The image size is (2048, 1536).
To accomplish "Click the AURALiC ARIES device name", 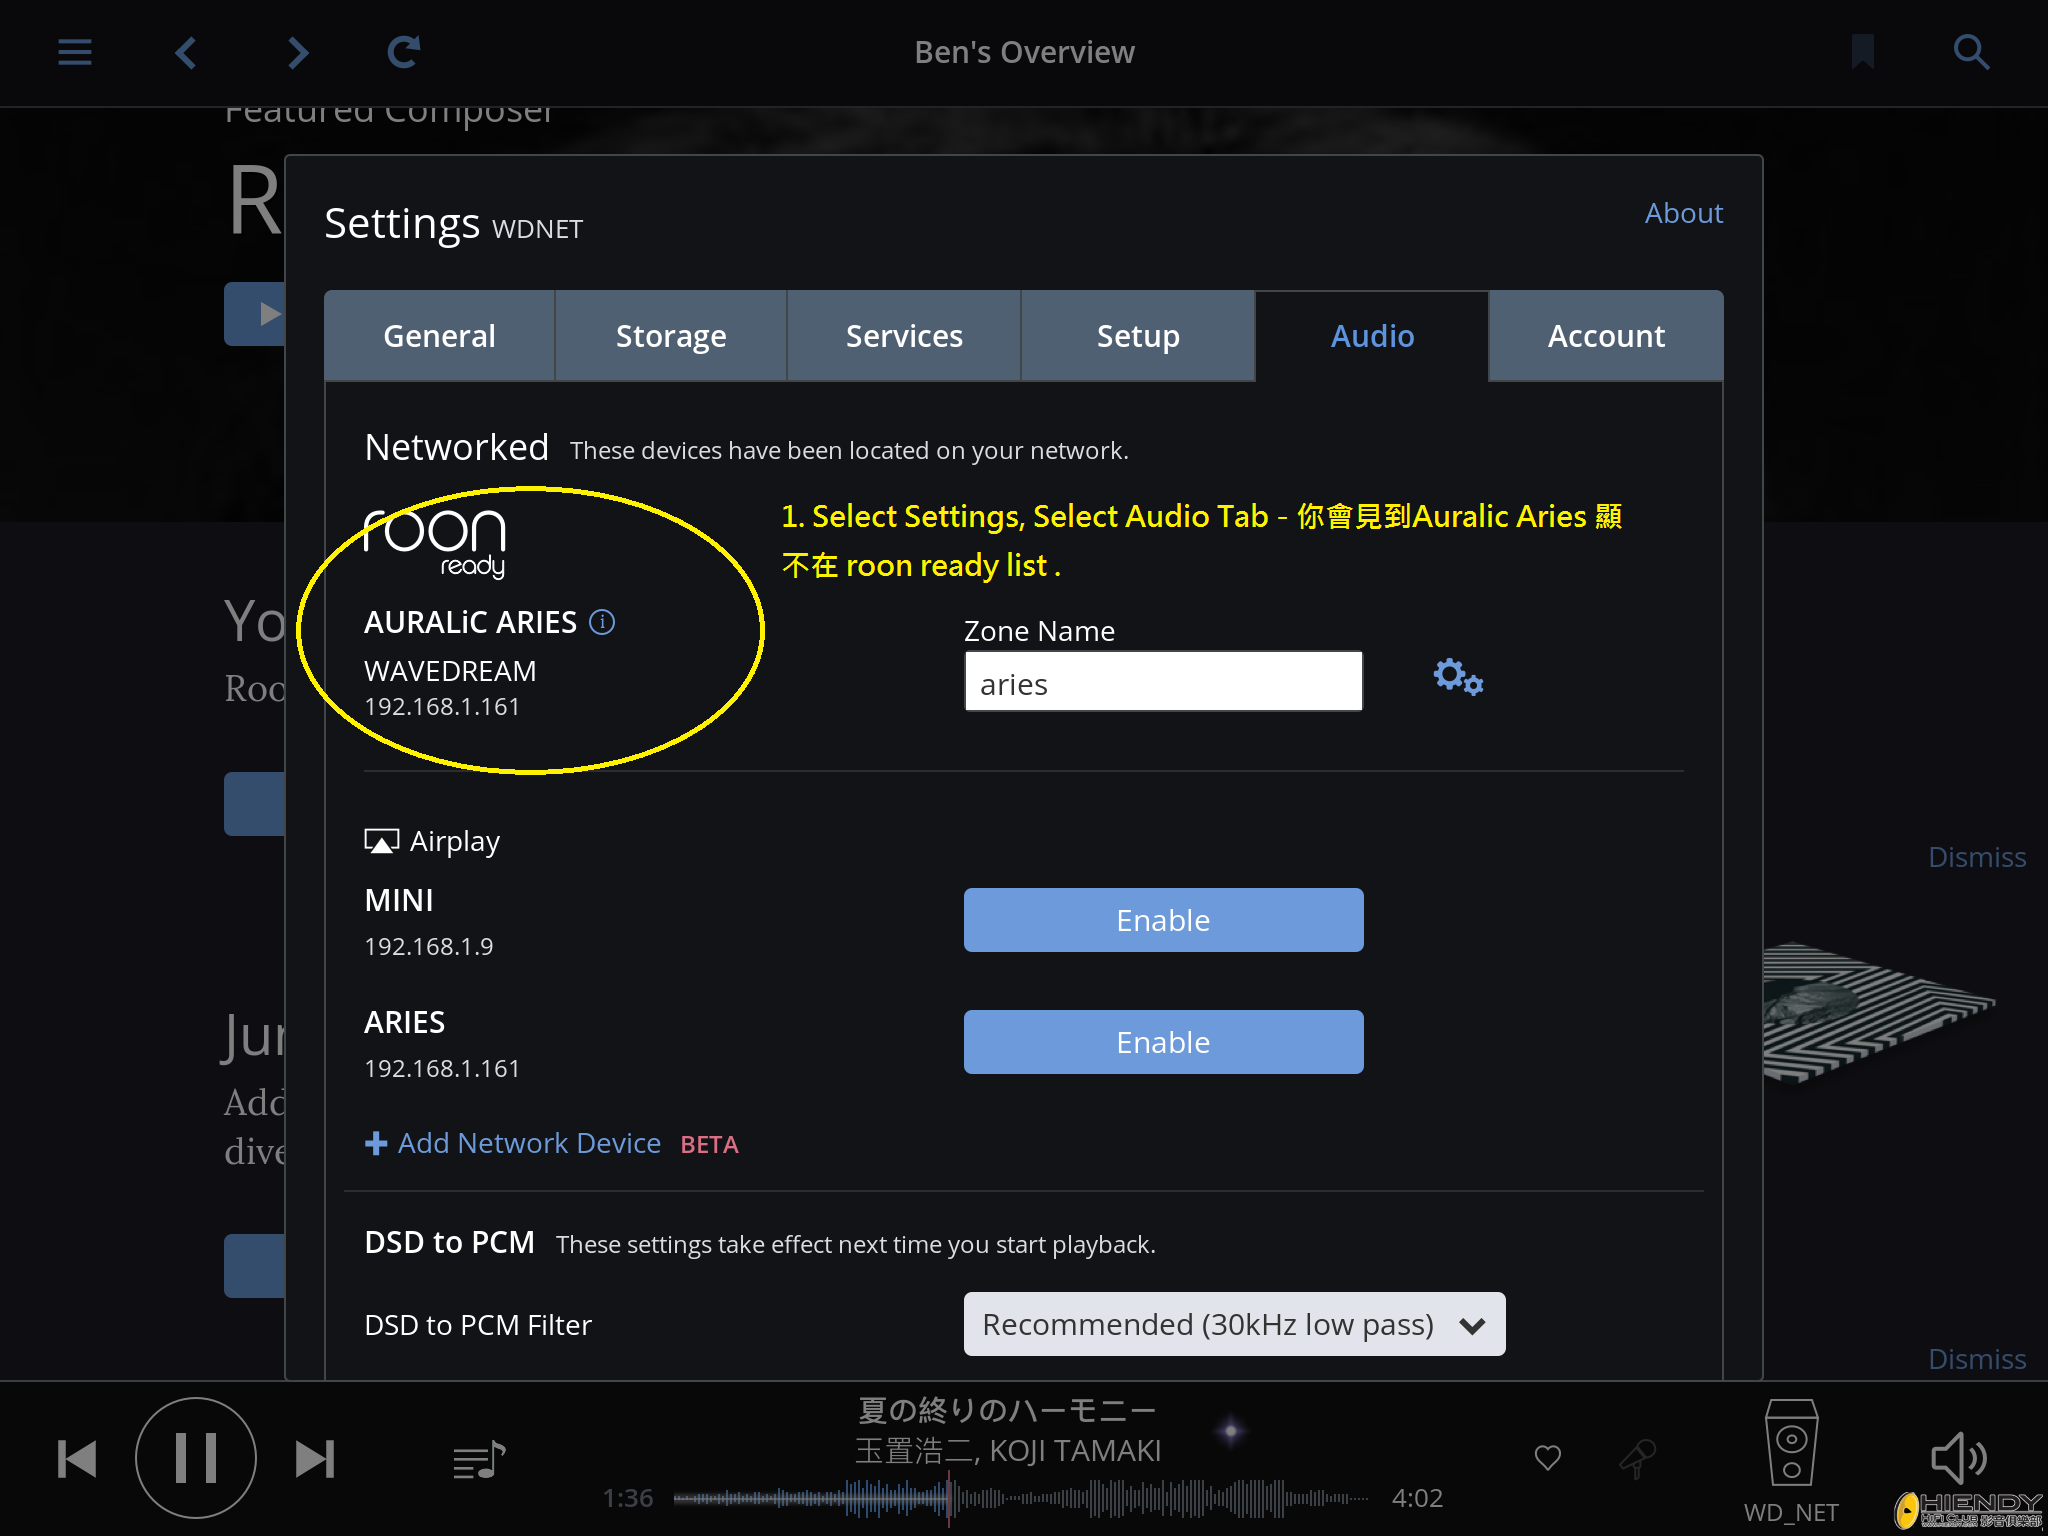I will (x=470, y=622).
